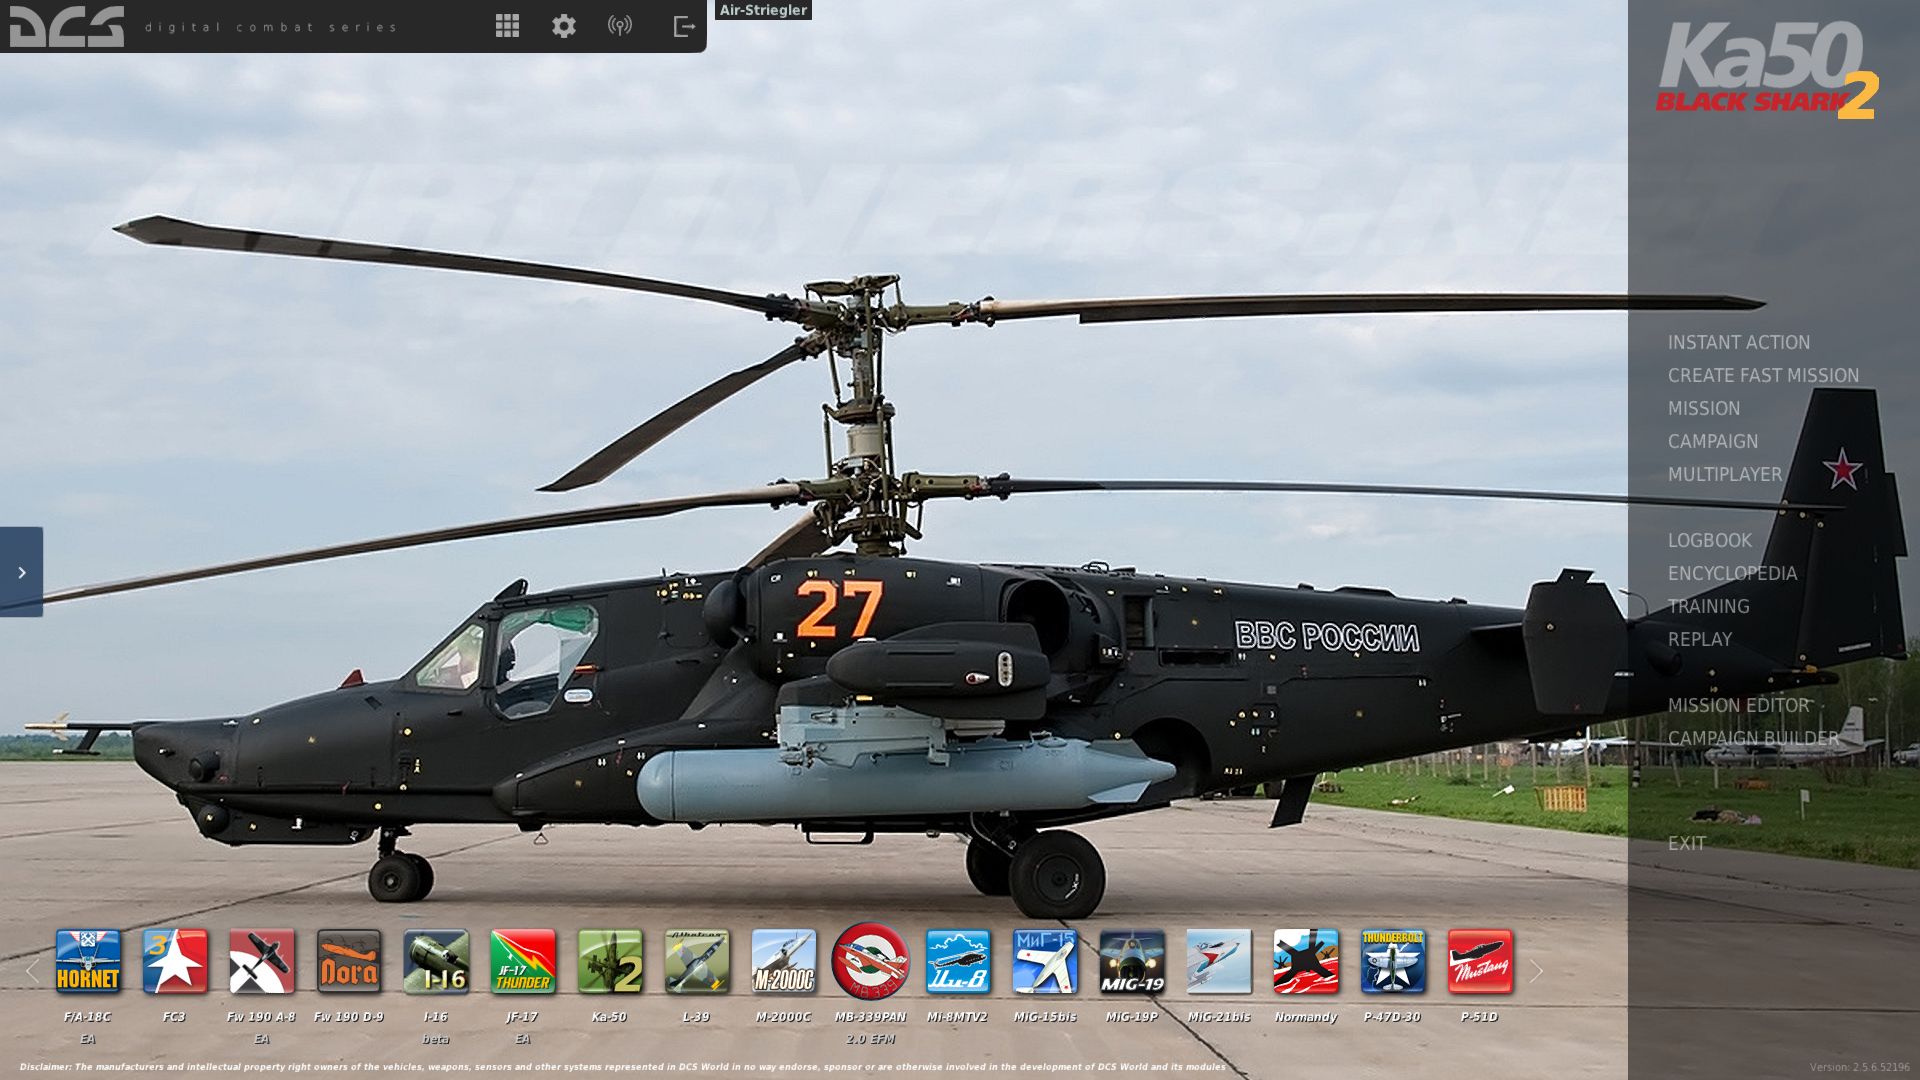Open the MISSION EDITOR
The height and width of the screenshot is (1080, 1920).
tap(1738, 705)
